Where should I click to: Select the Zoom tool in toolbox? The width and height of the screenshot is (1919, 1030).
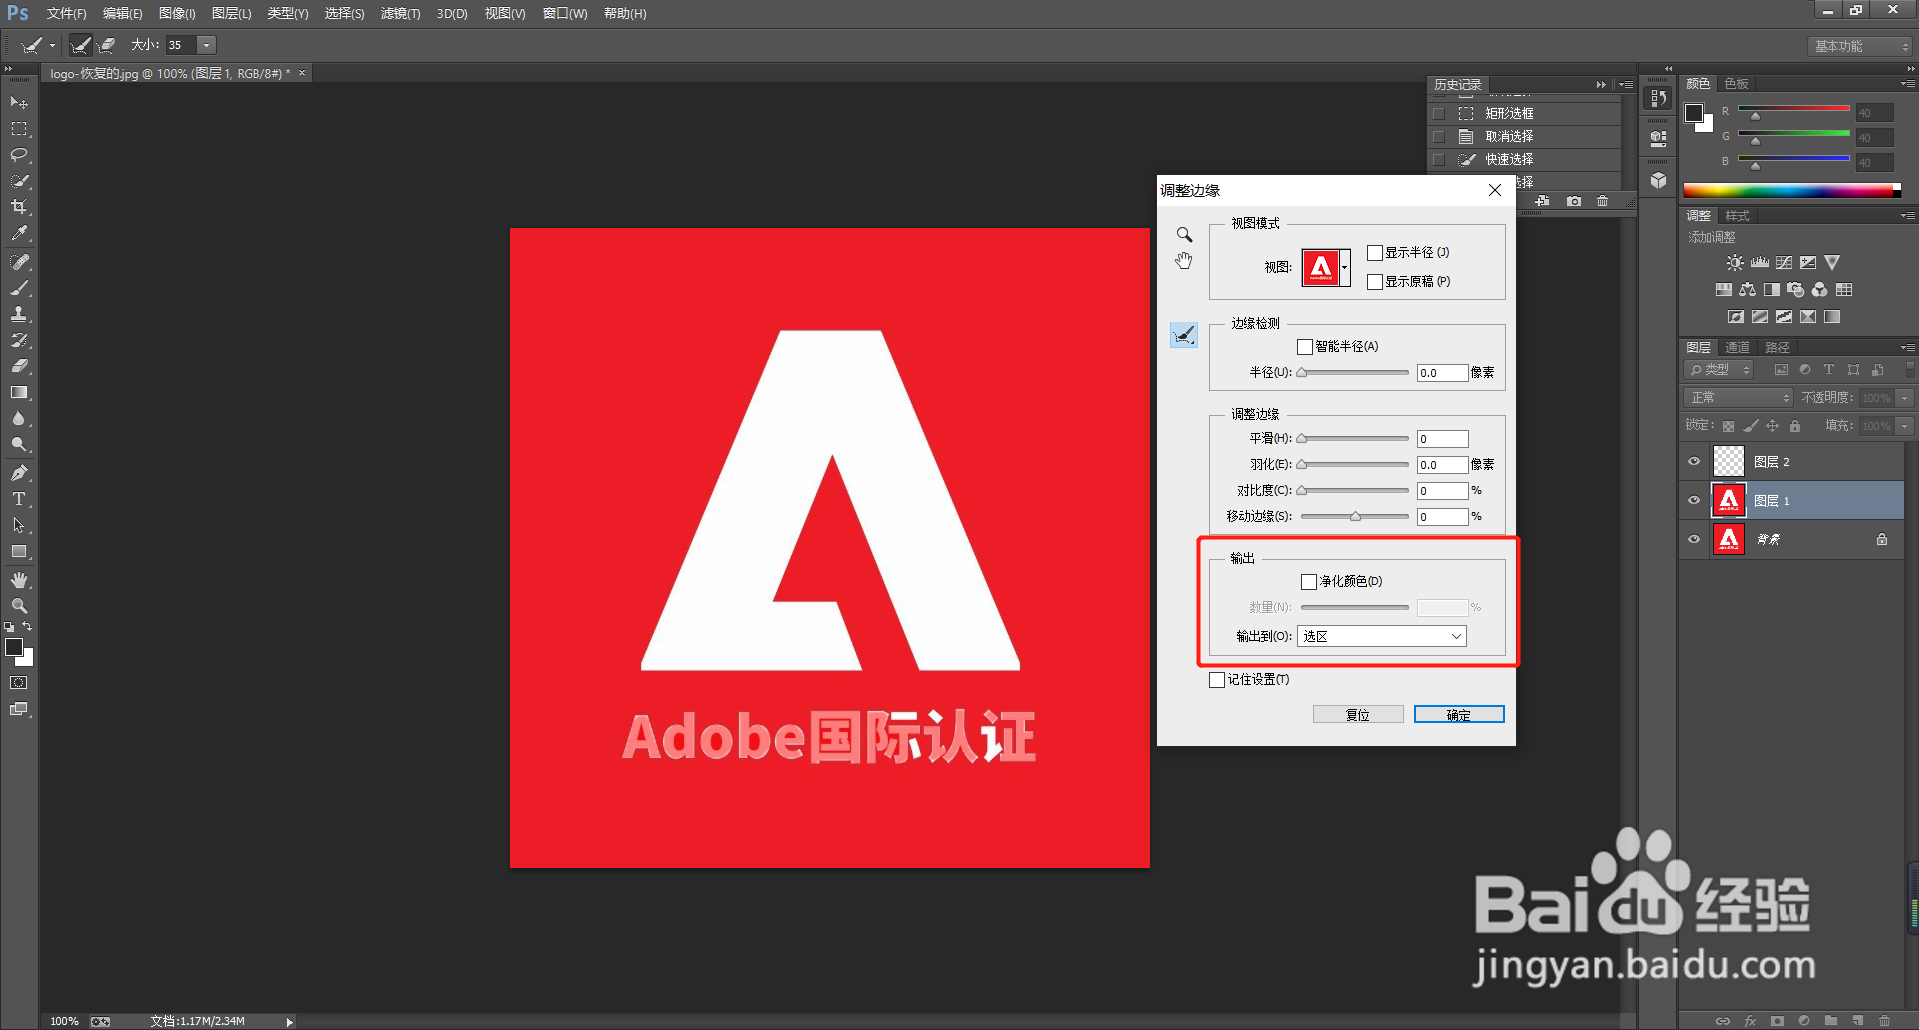(x=19, y=606)
